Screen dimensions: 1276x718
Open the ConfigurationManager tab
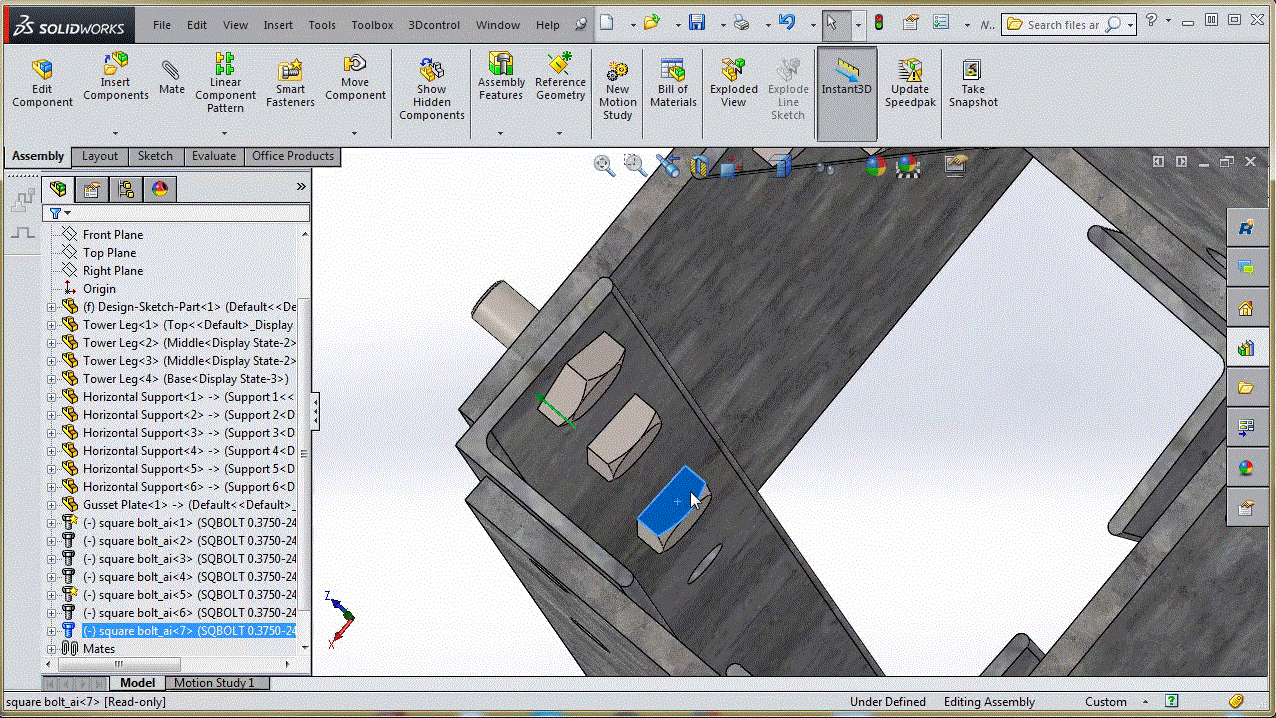(x=125, y=189)
